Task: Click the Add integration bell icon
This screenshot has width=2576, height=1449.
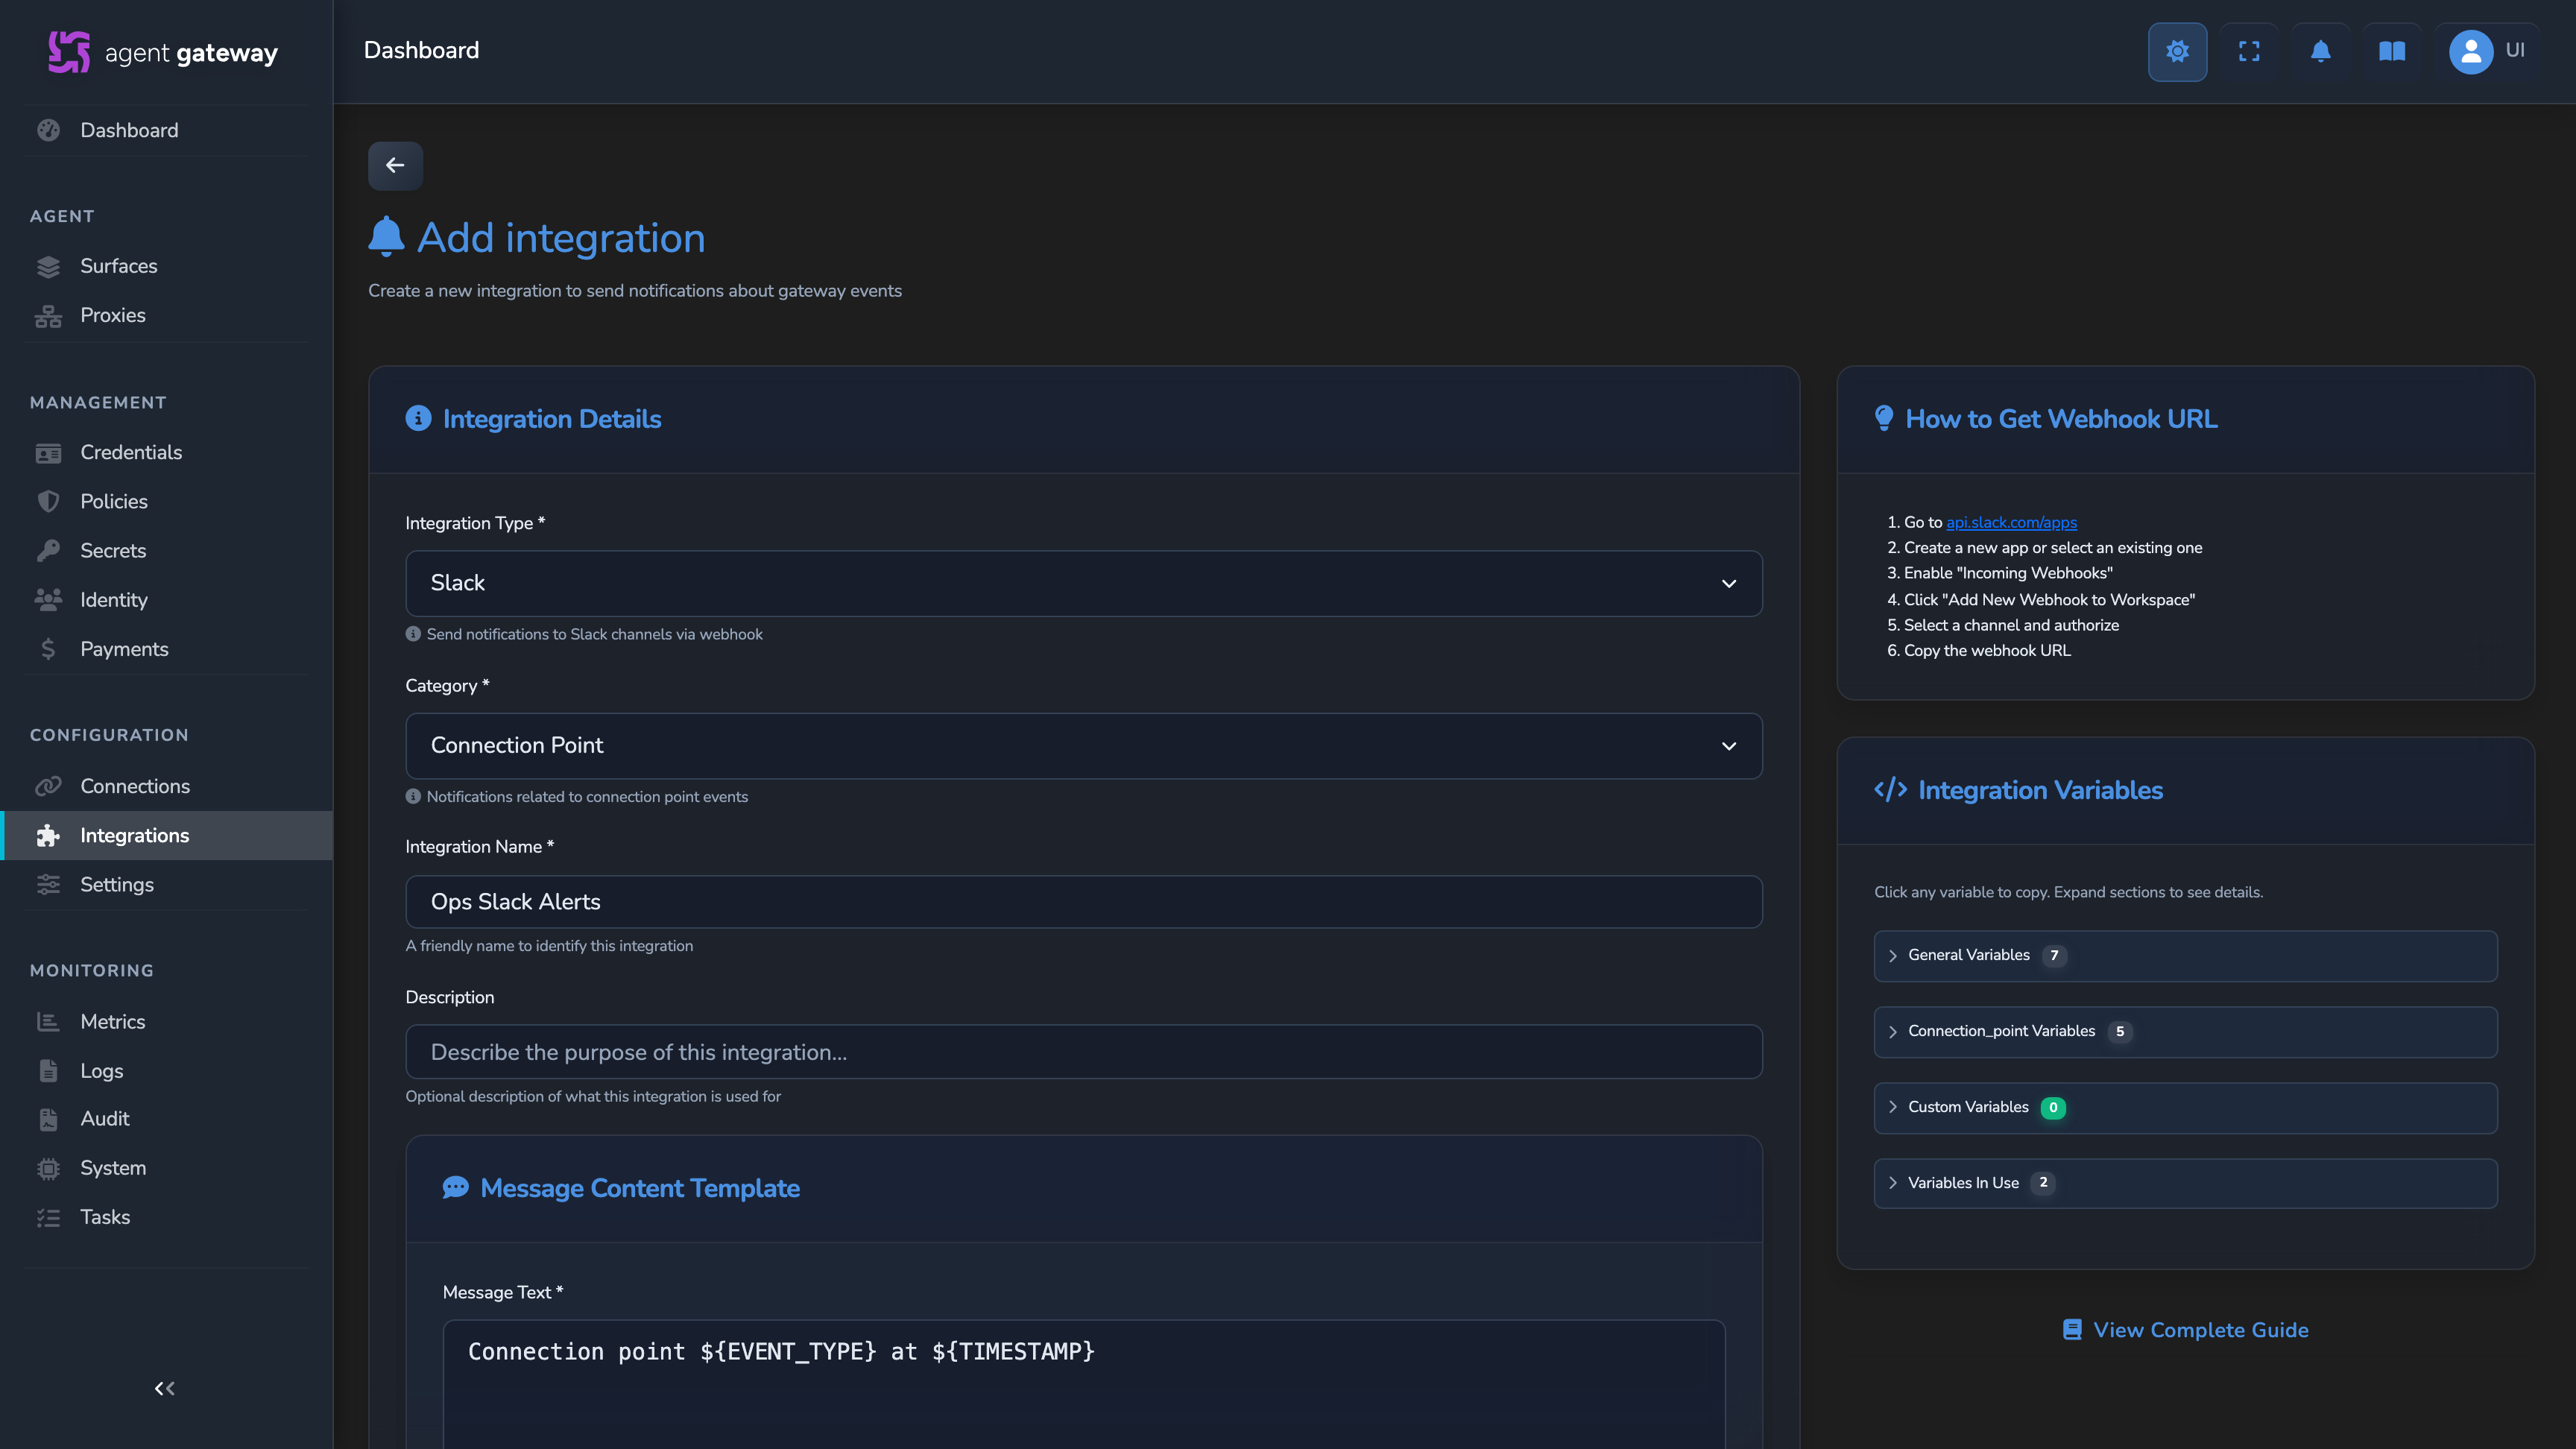Action: click(386, 237)
